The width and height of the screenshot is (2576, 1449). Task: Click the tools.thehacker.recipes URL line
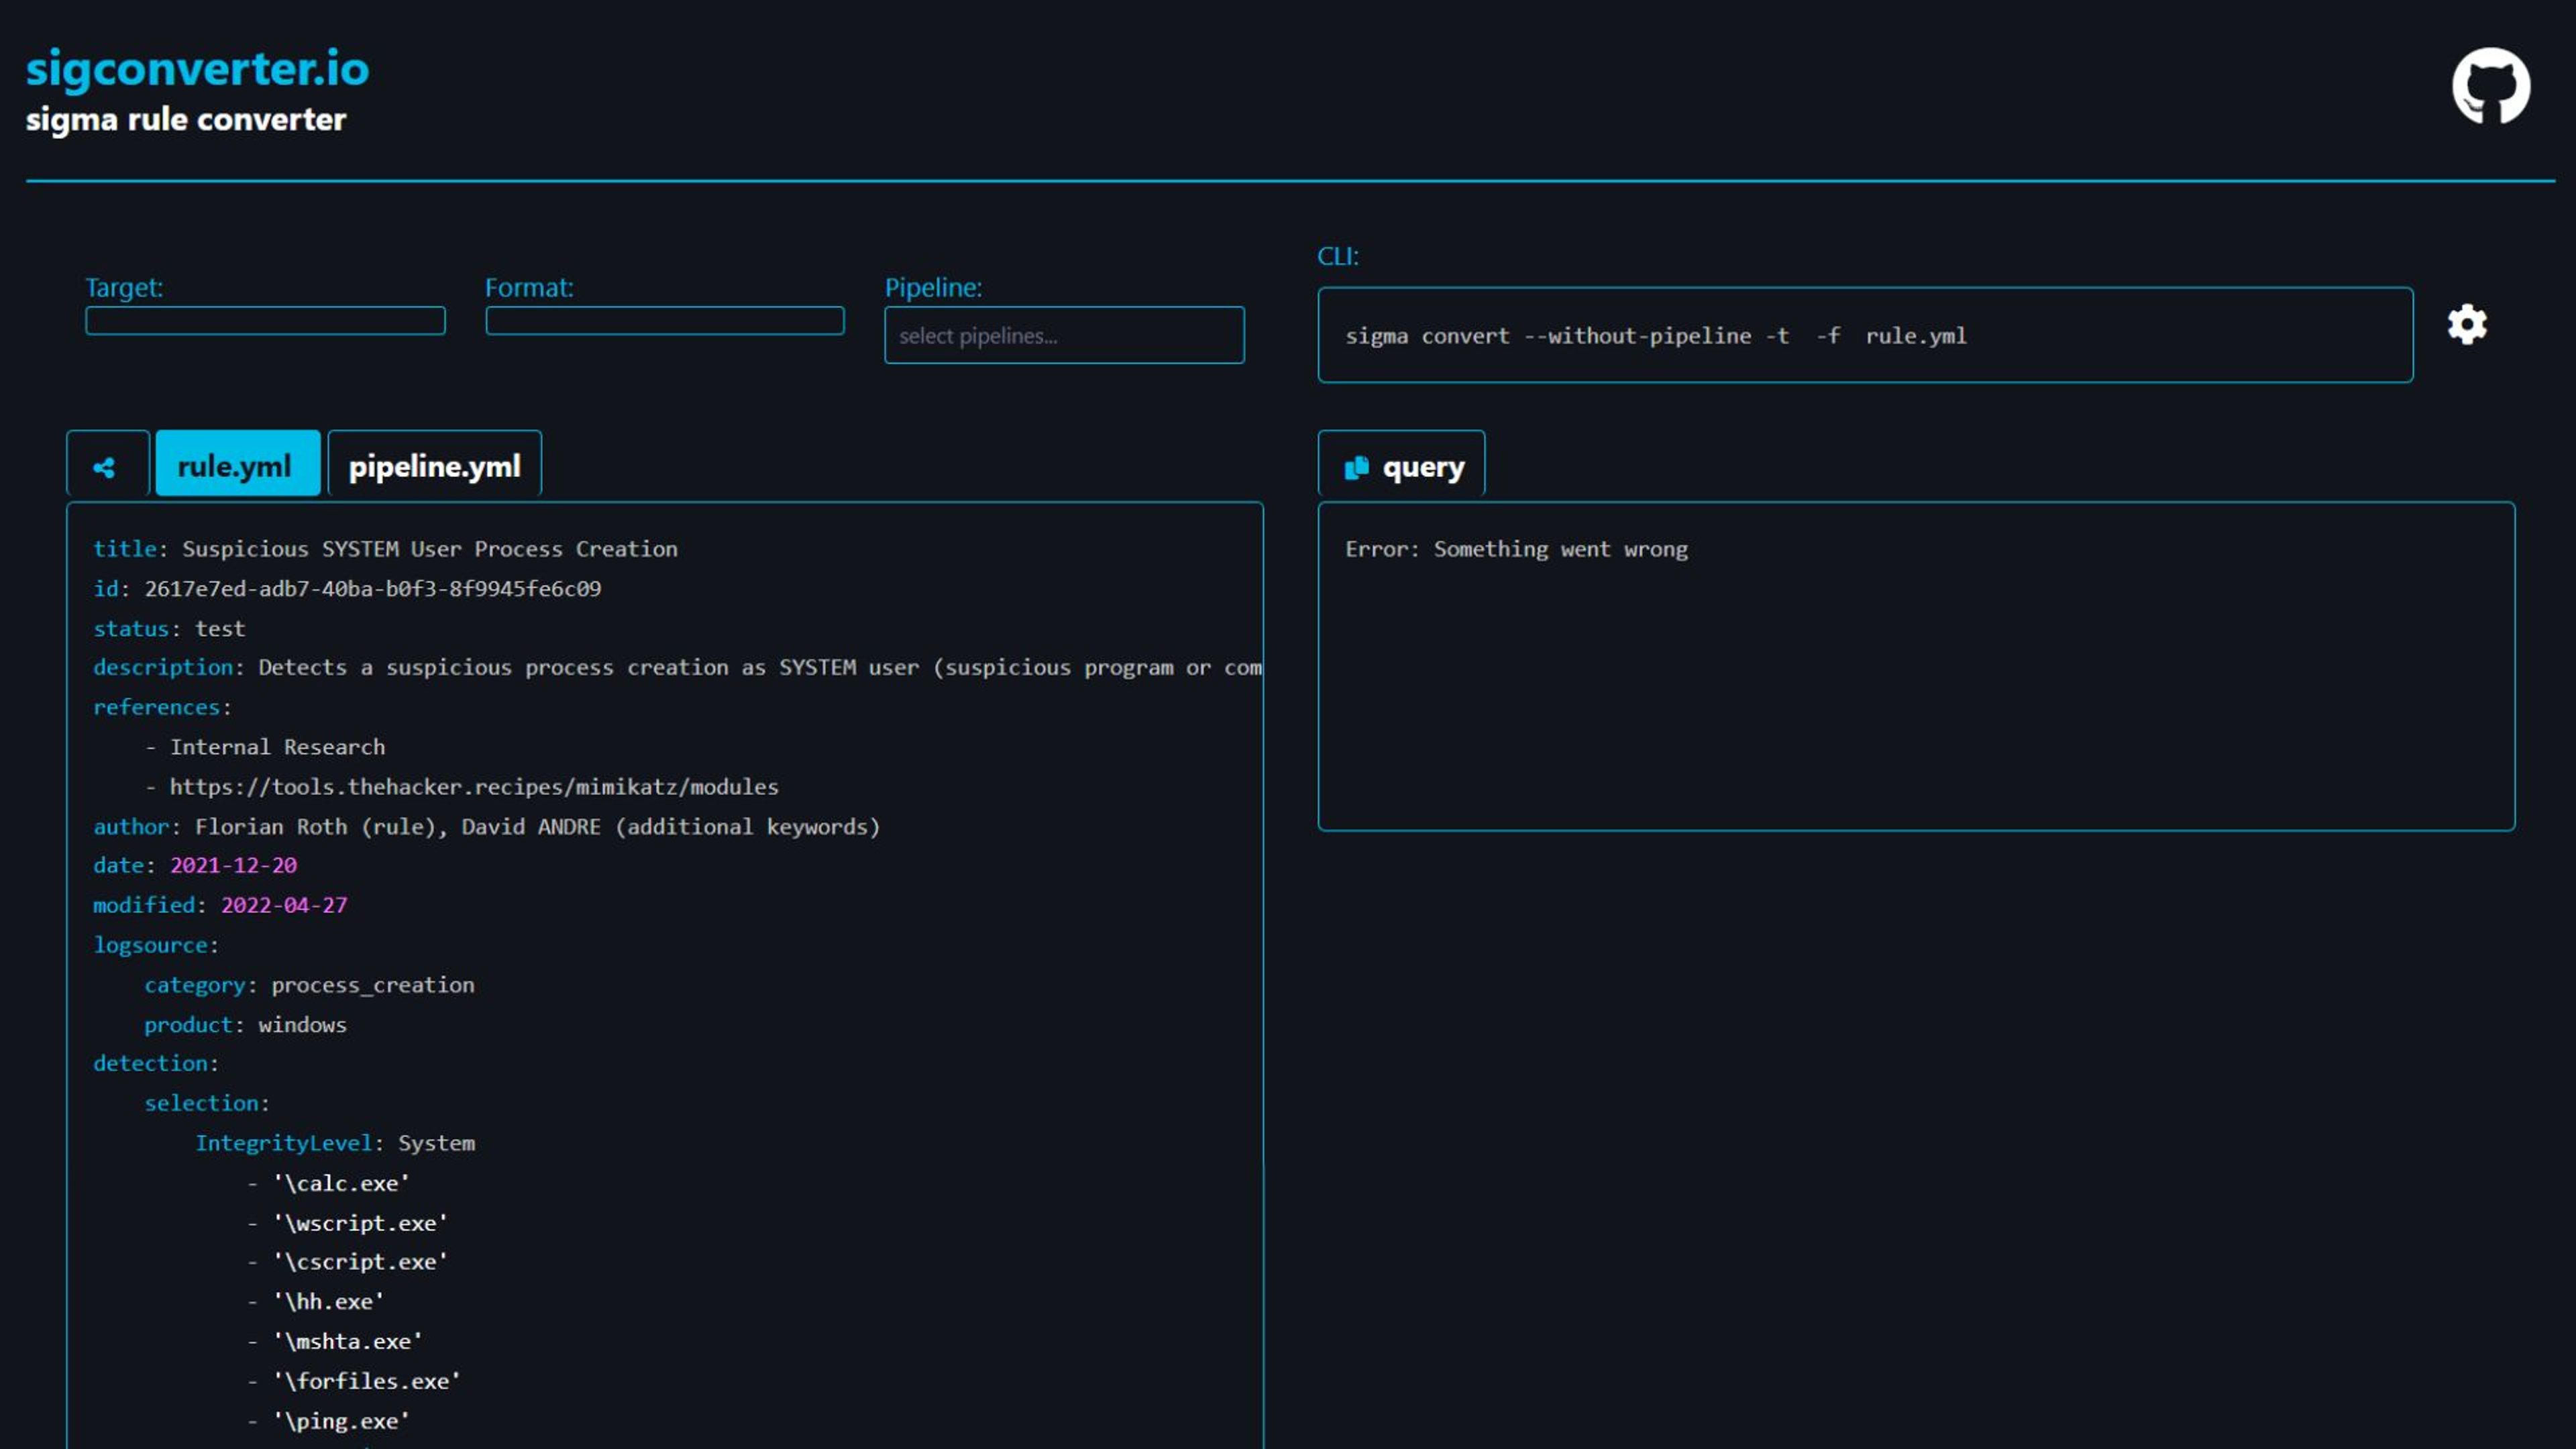point(462,787)
